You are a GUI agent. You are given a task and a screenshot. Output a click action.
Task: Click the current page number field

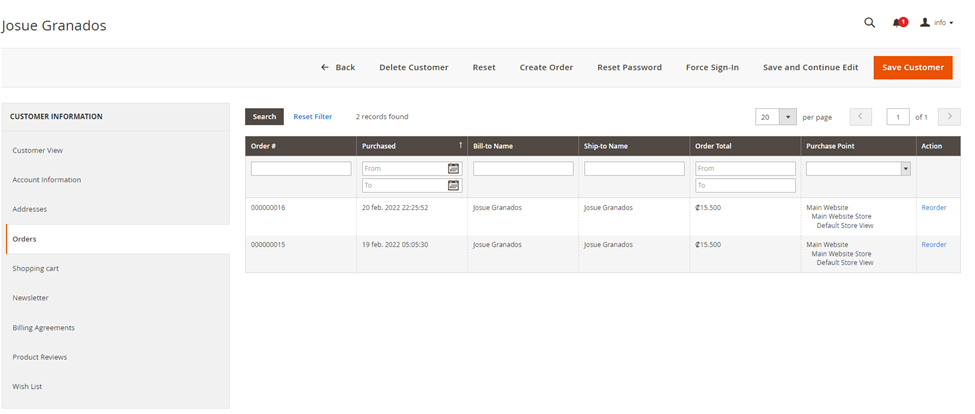(x=898, y=117)
